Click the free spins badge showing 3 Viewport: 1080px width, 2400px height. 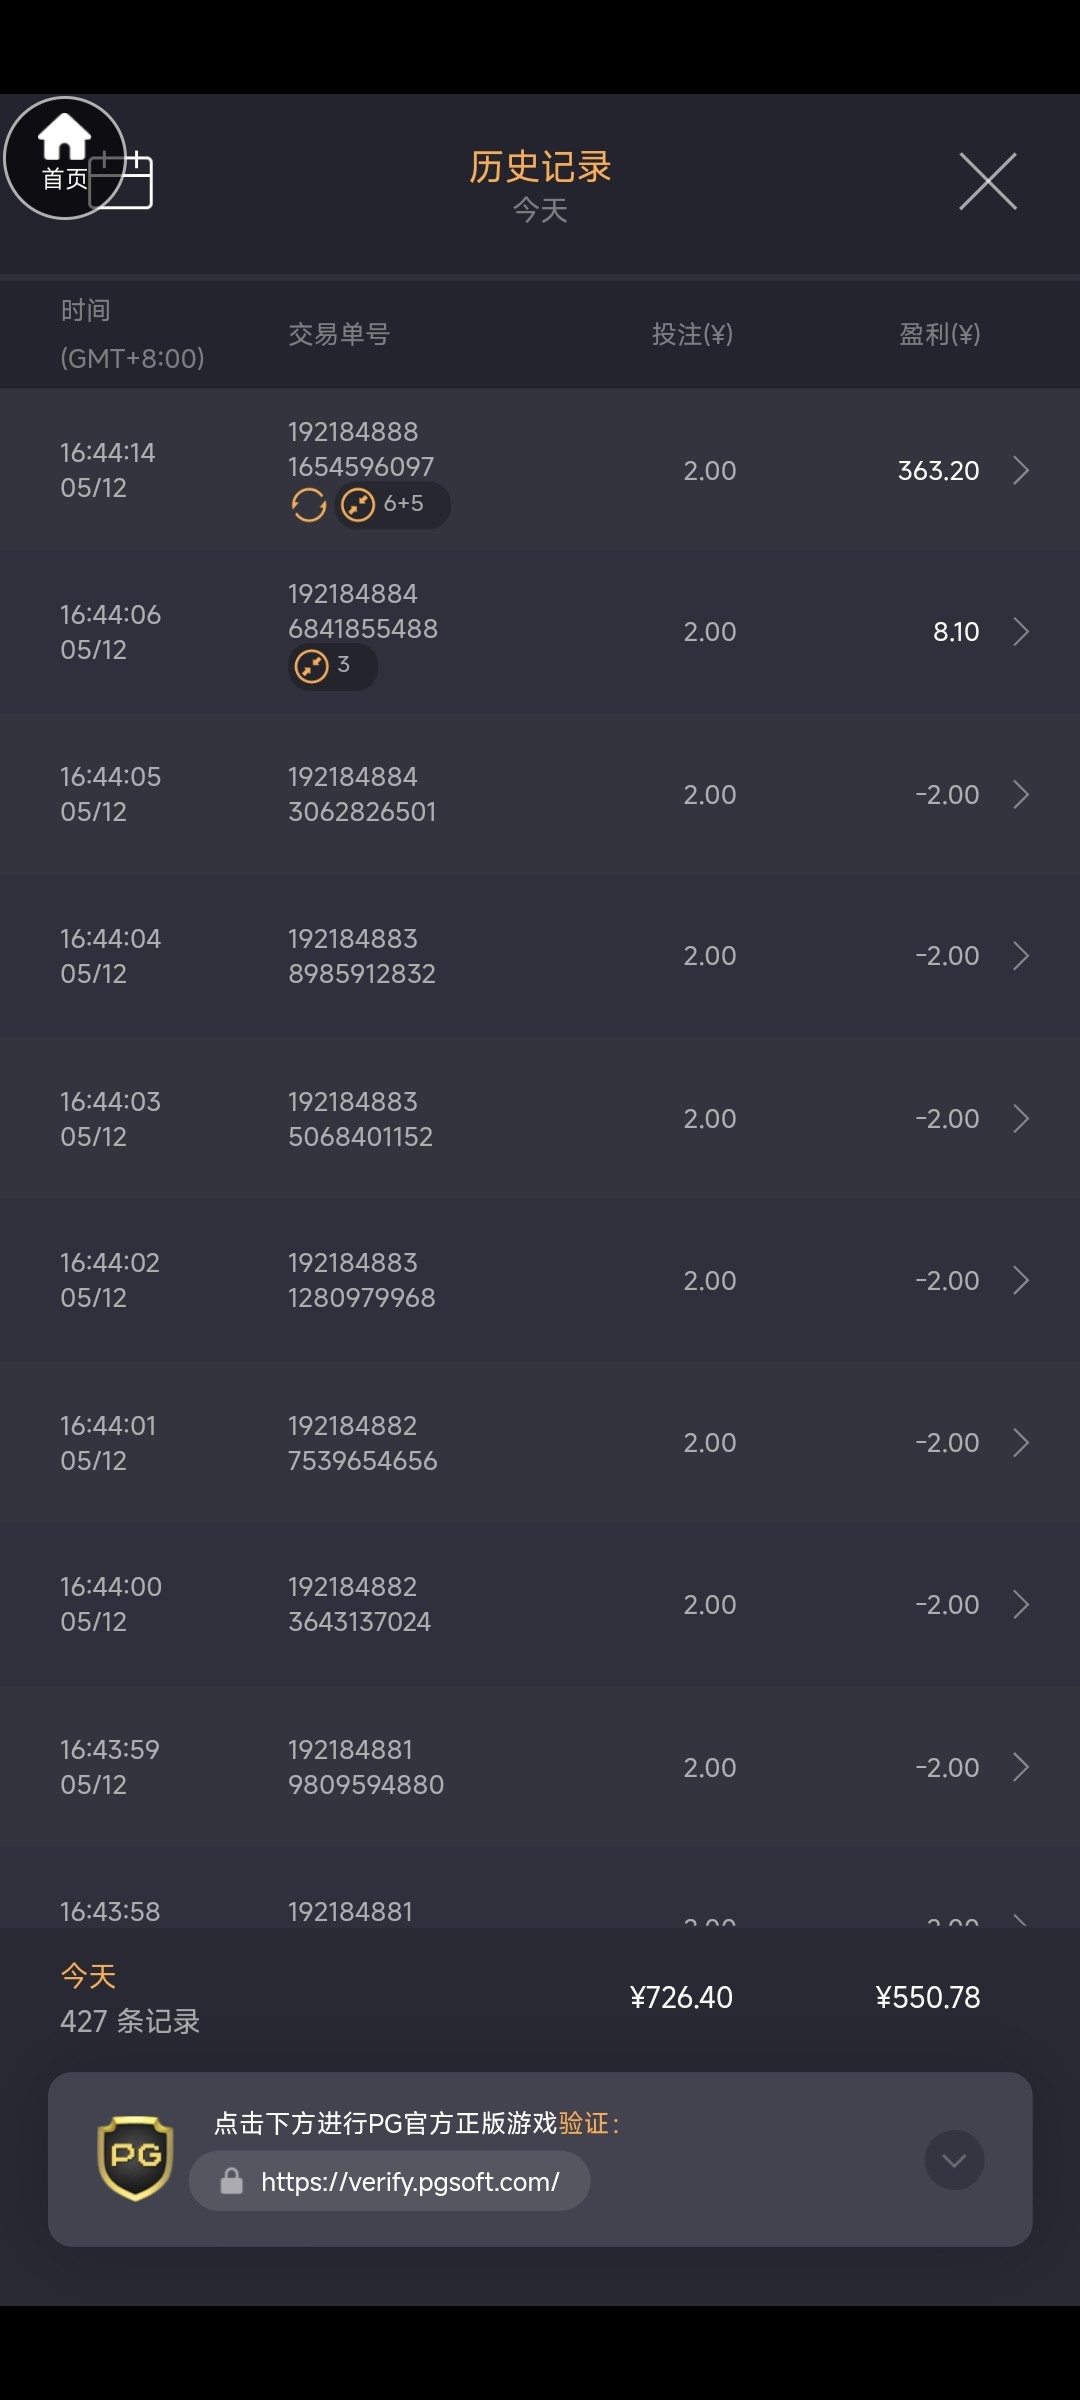[332, 666]
